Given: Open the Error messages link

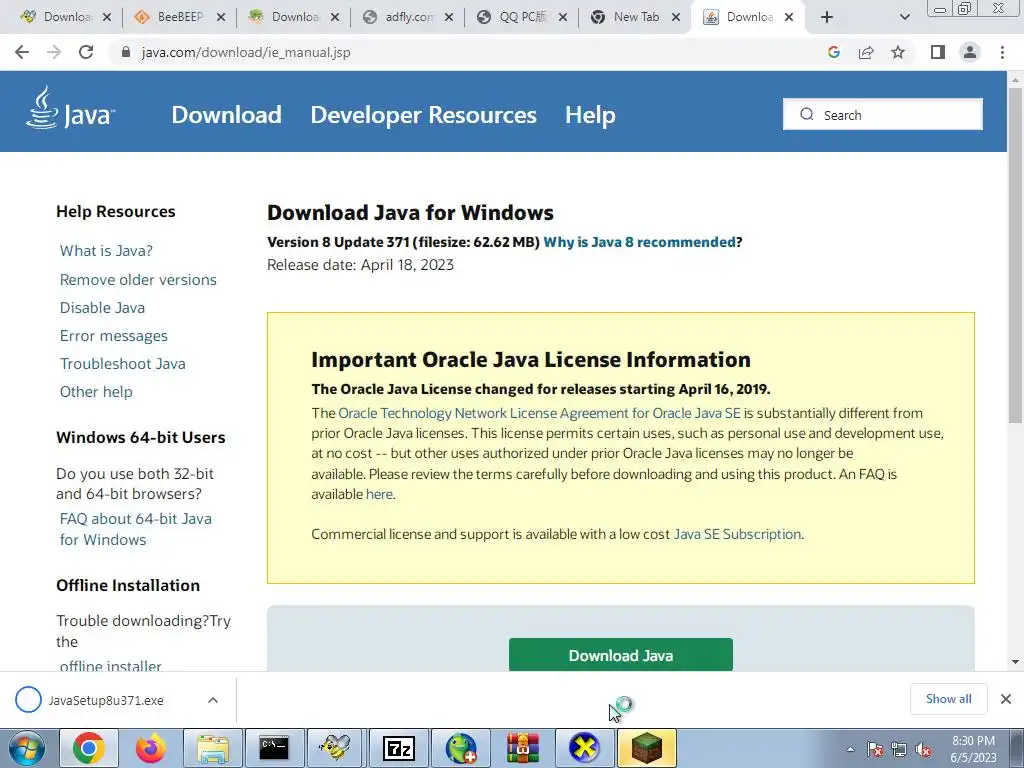Looking at the screenshot, I should [x=114, y=336].
